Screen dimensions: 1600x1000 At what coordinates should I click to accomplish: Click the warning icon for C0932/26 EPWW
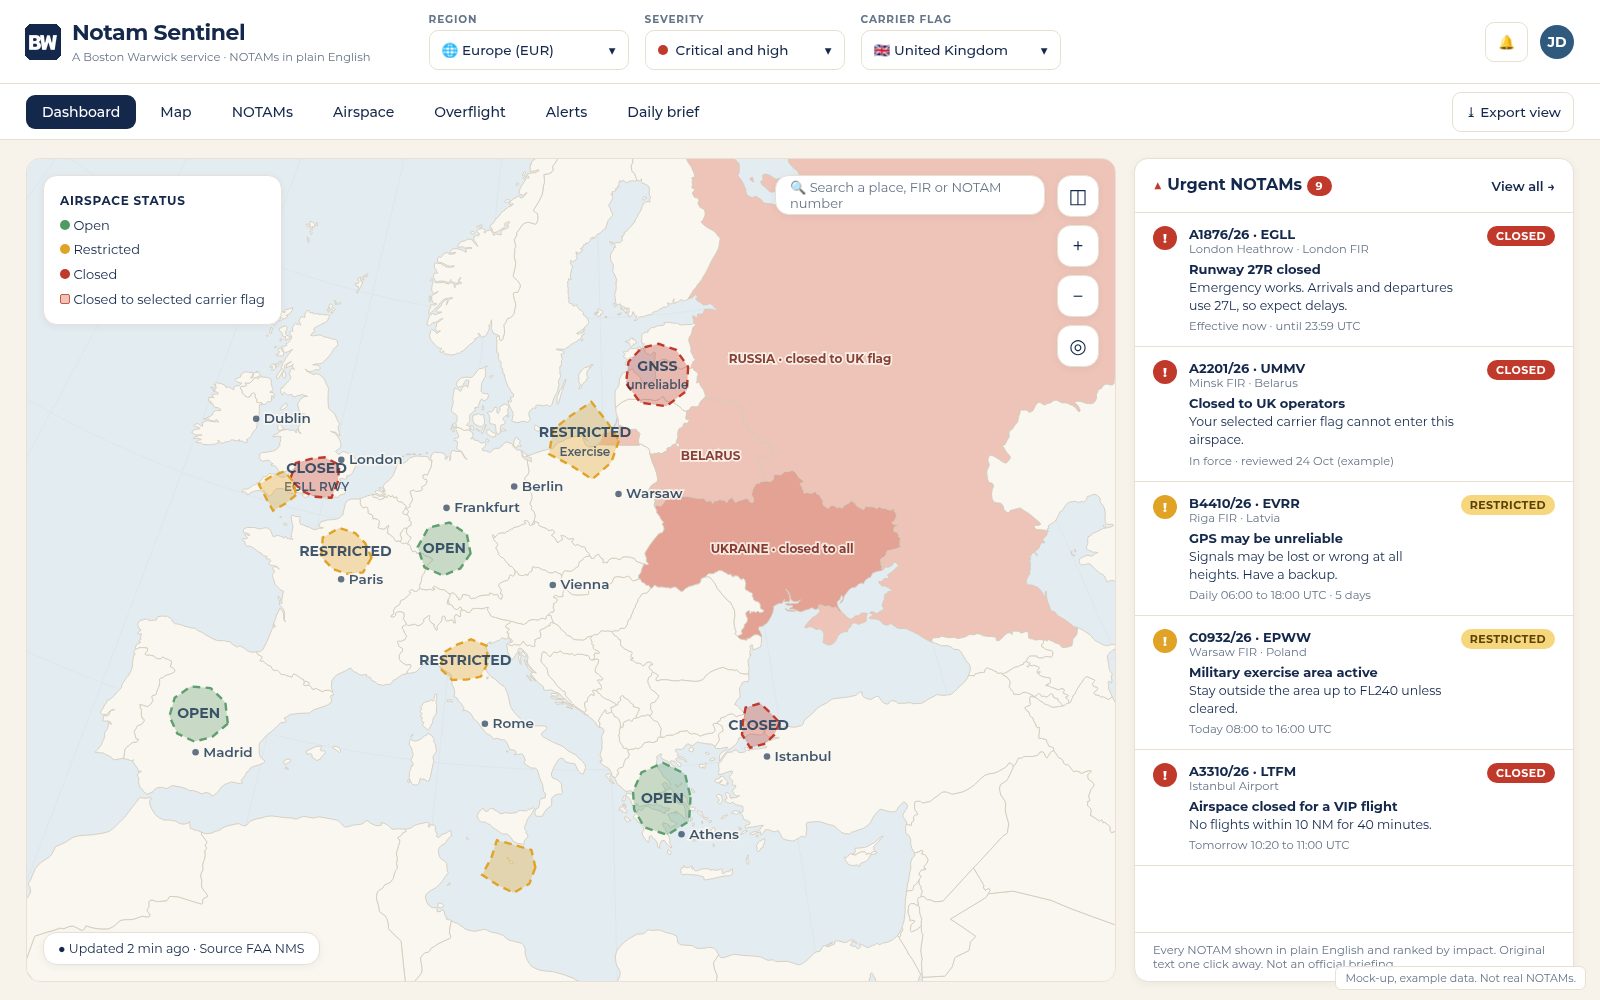1165,641
